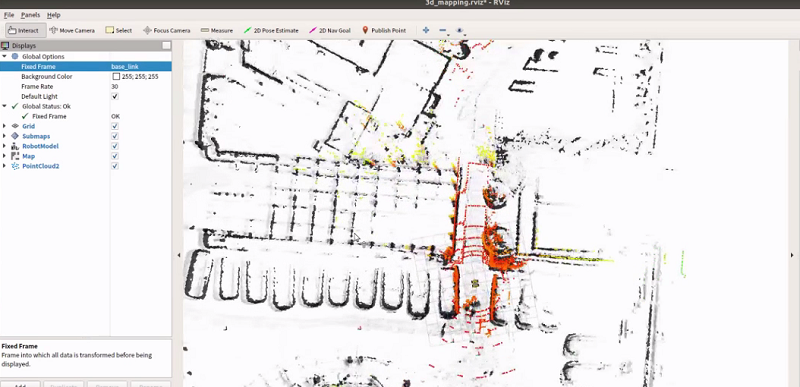Click the Background Color white swatch
800x387 pixels.
pyautogui.click(x=116, y=76)
